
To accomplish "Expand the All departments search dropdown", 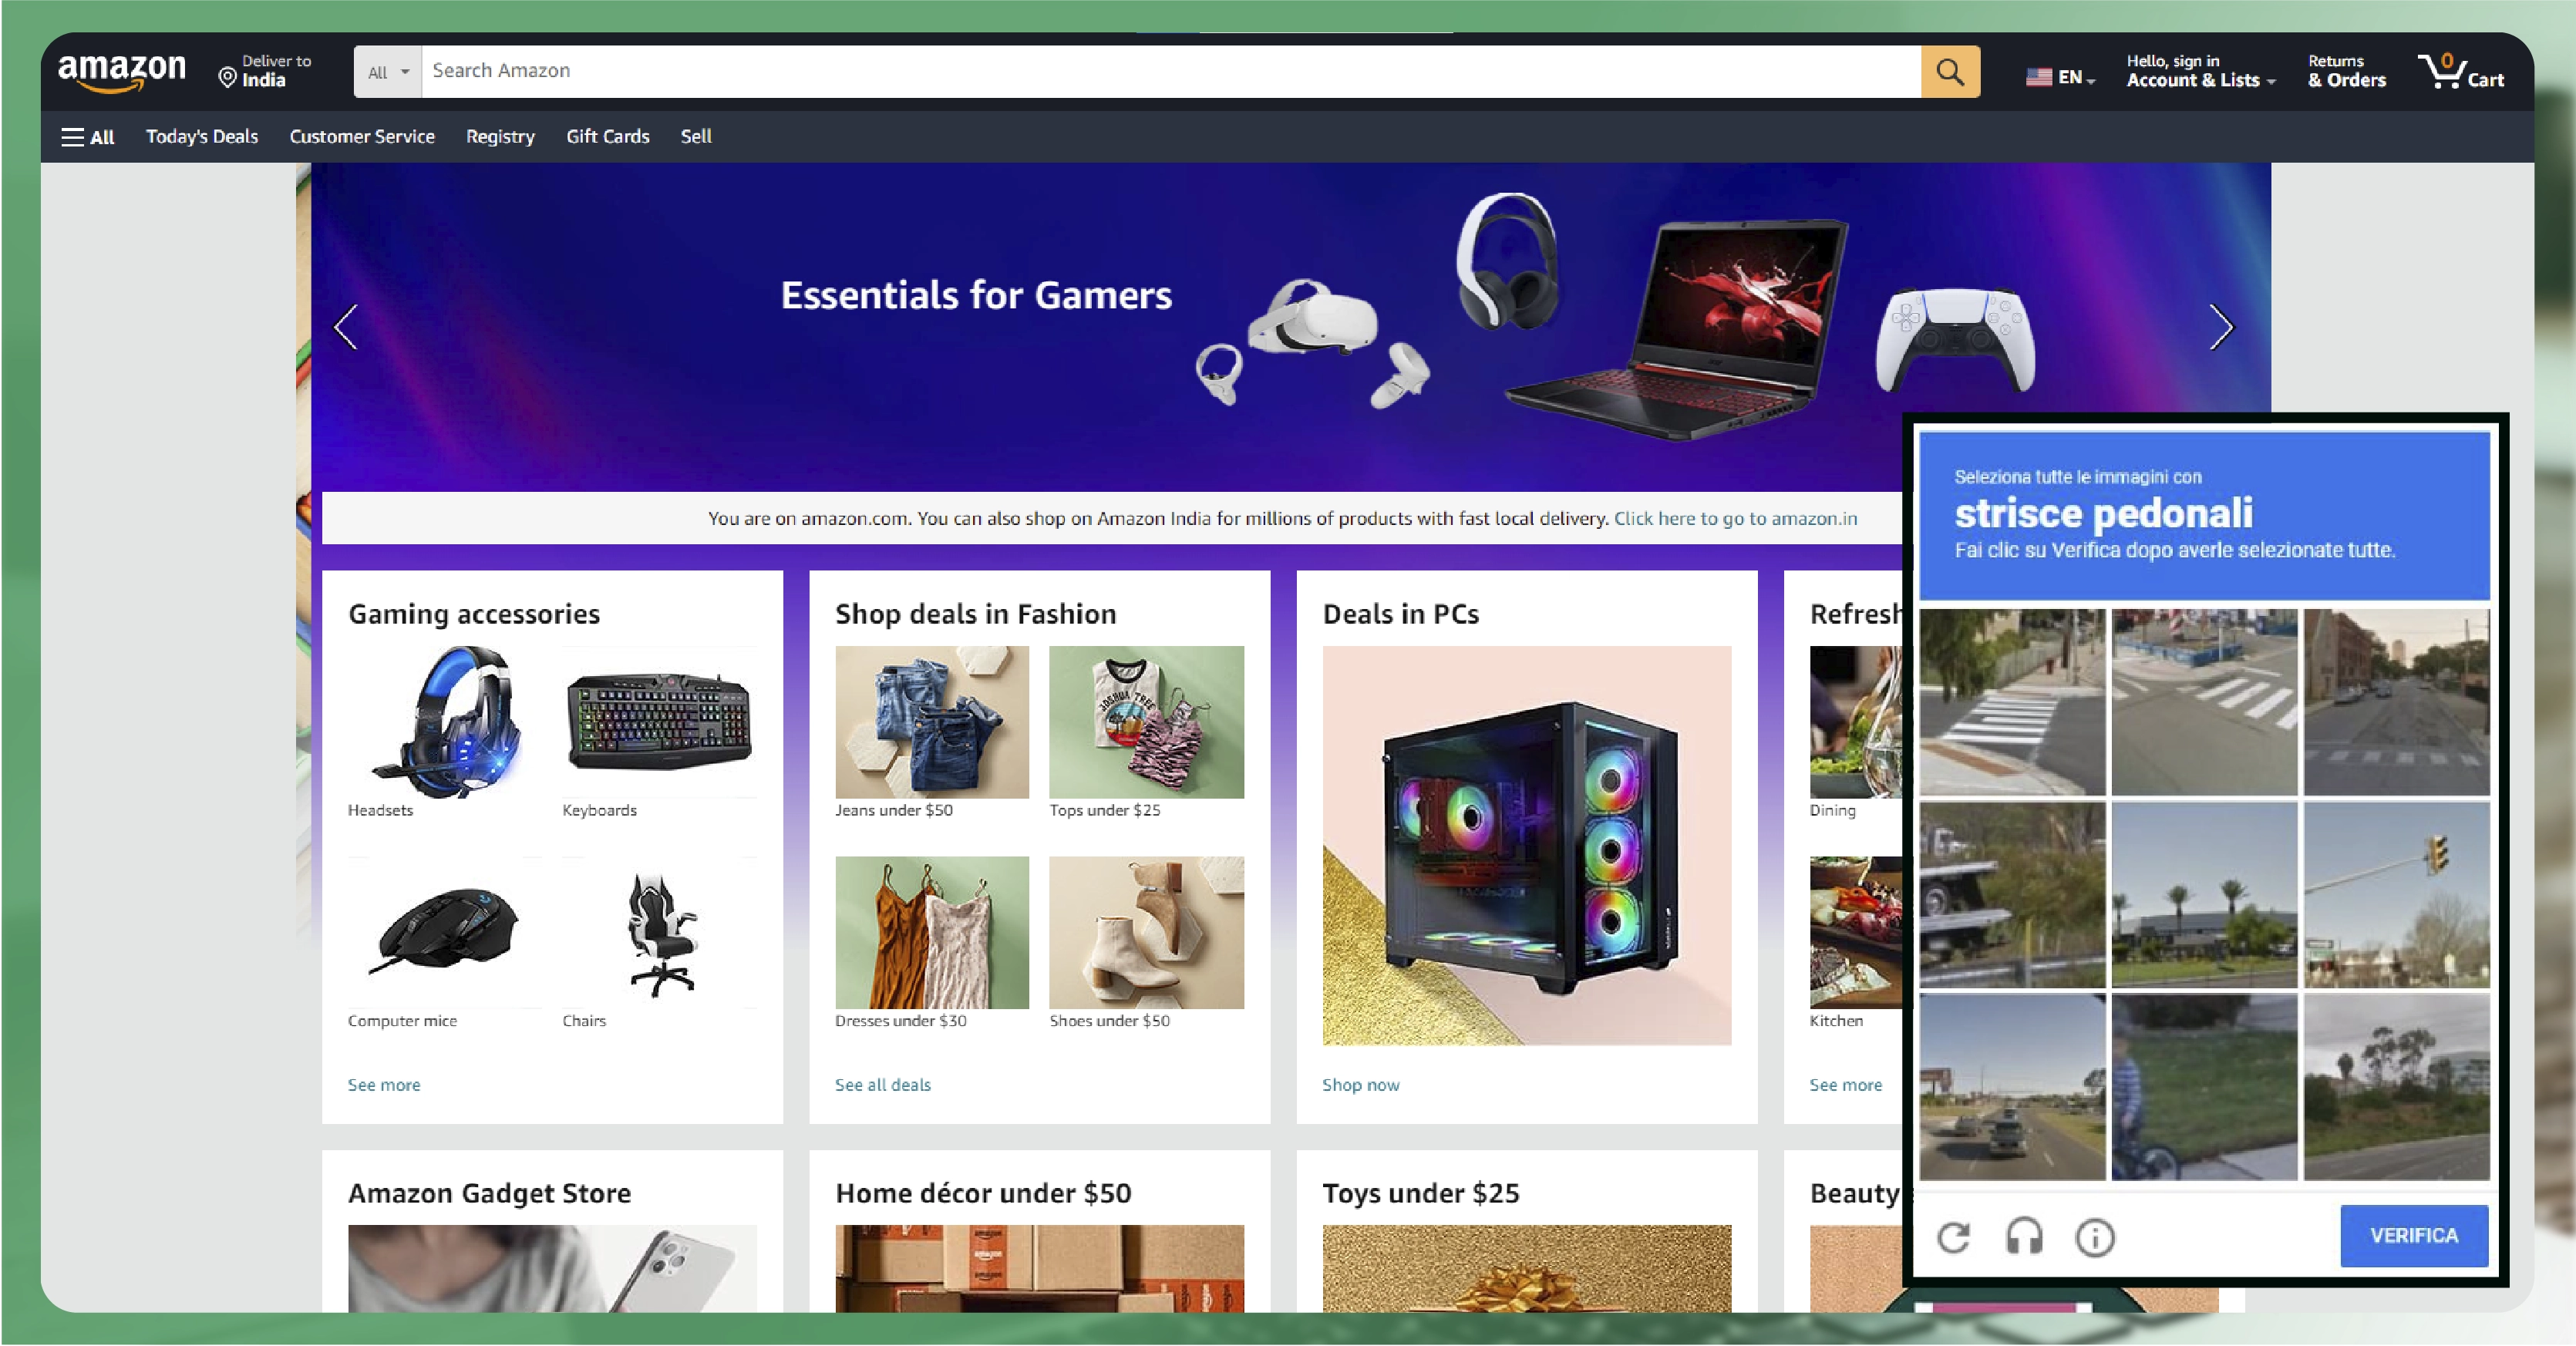I will click(387, 70).
